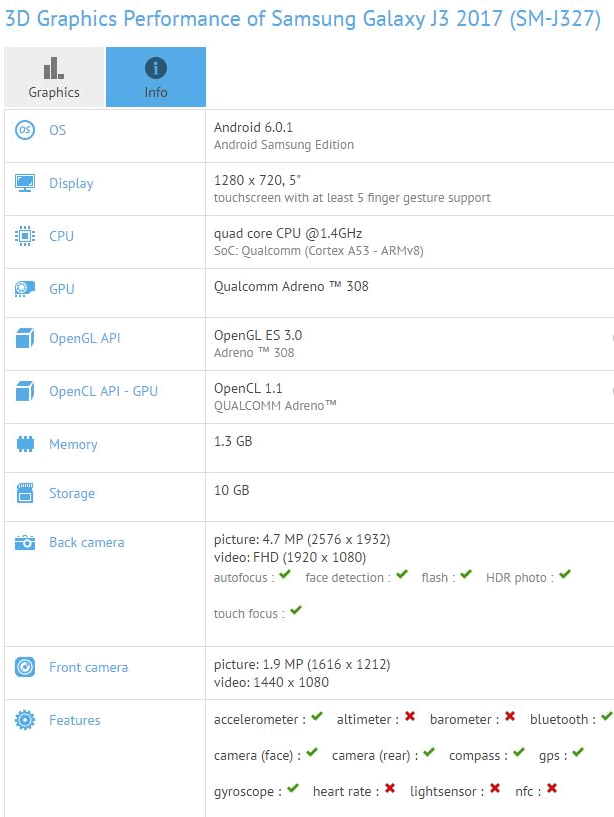Viewport: 614px width, 817px height.
Task: Switch to the Graphics tab
Action: (x=54, y=77)
